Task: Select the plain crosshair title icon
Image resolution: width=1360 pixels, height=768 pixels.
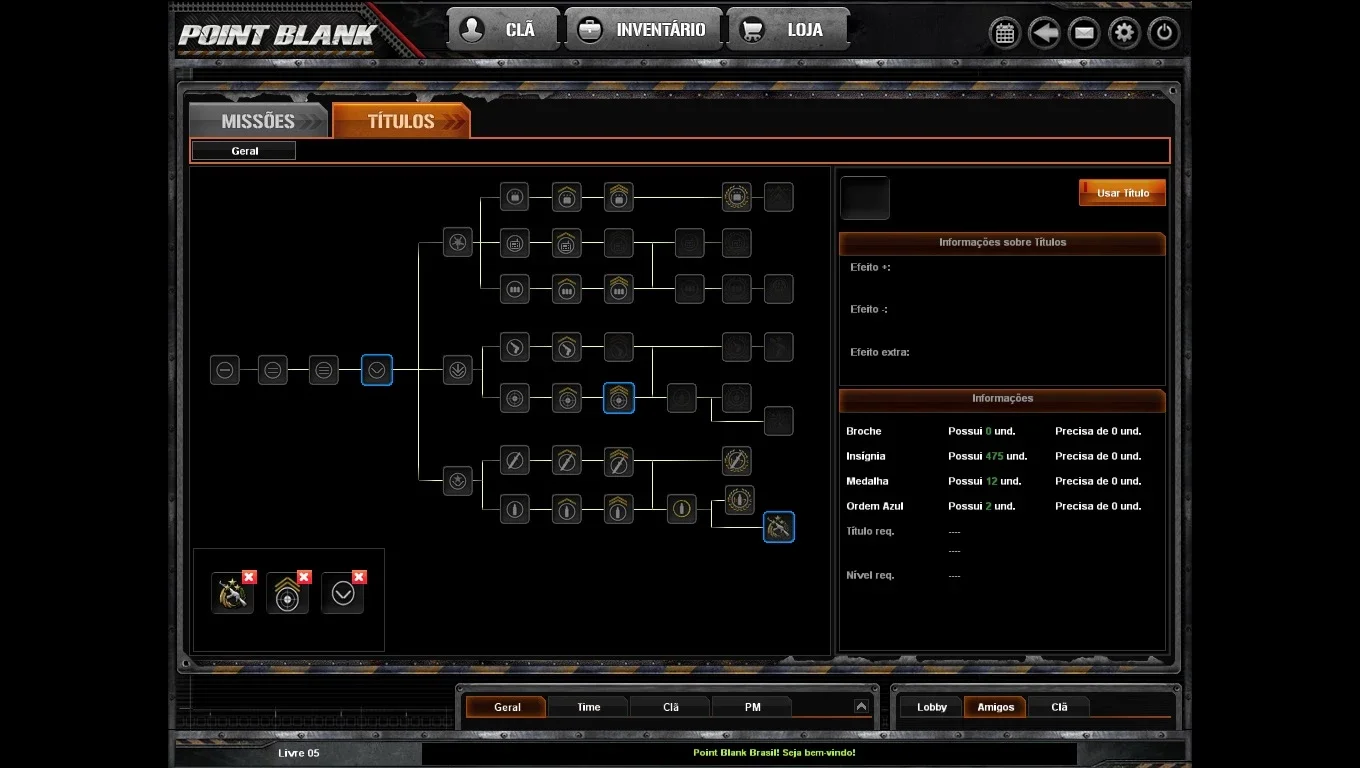Action: click(x=514, y=398)
